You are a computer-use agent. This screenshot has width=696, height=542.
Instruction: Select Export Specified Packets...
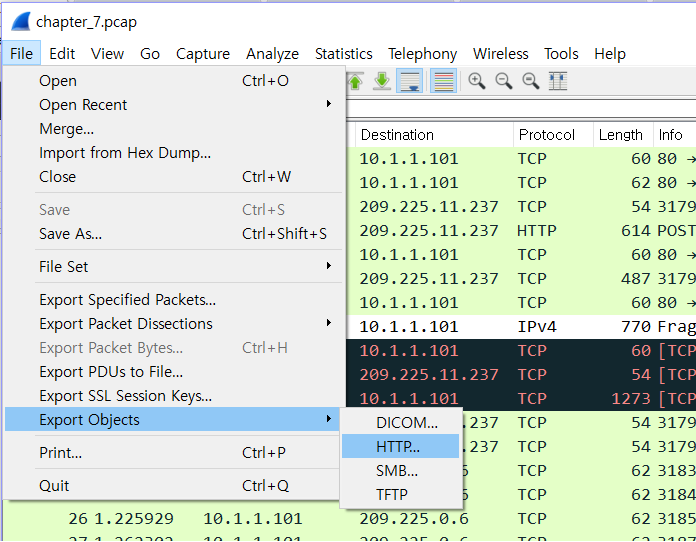(175, 300)
